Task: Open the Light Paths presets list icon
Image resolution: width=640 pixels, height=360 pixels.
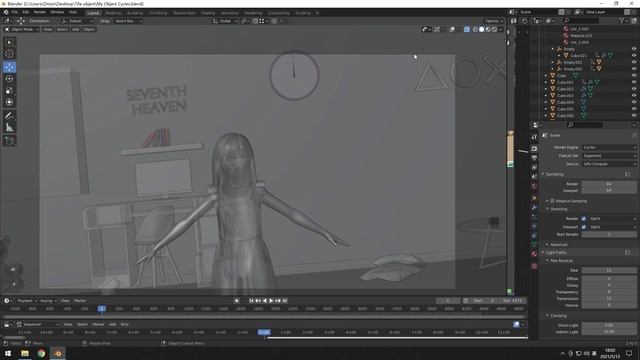Action: [627, 253]
